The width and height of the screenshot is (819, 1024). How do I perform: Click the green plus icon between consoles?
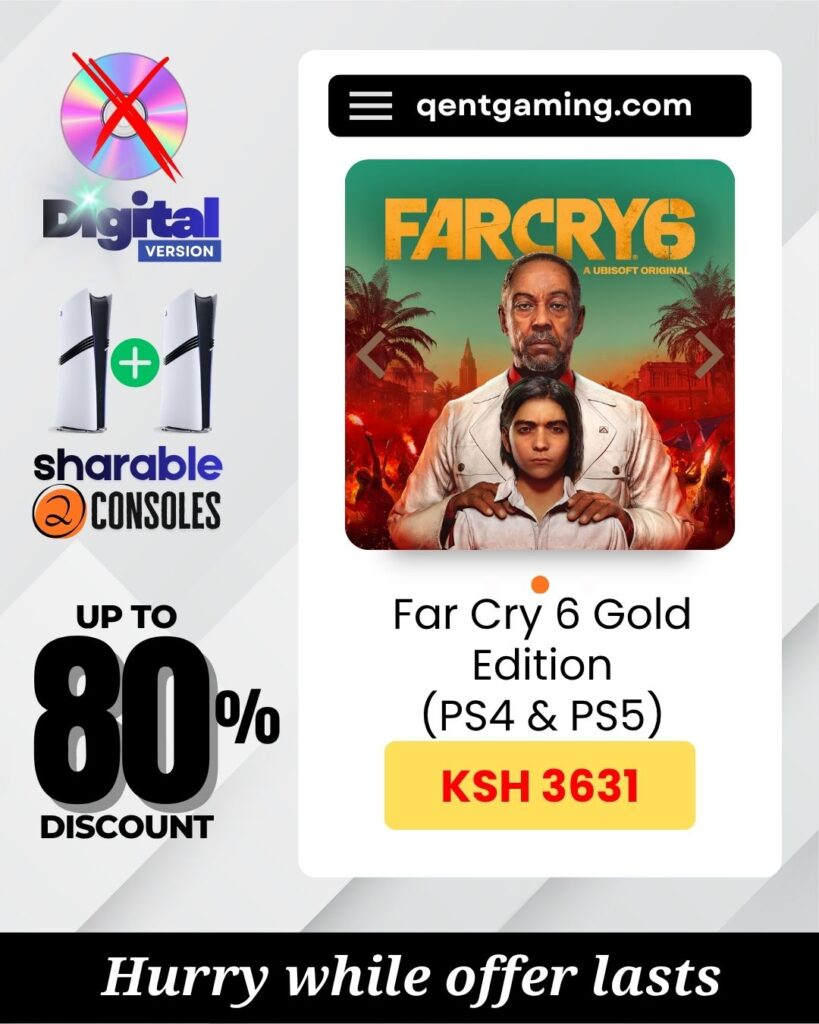click(x=135, y=362)
